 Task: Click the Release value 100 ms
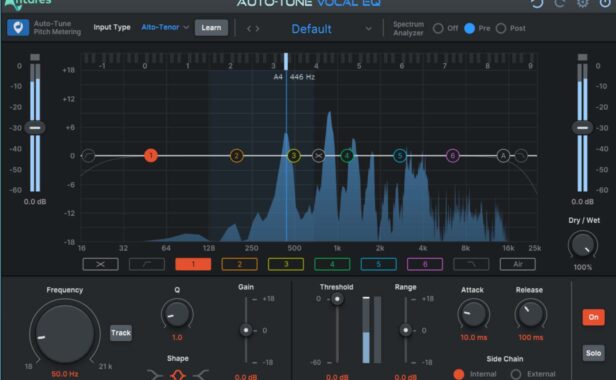(530, 337)
